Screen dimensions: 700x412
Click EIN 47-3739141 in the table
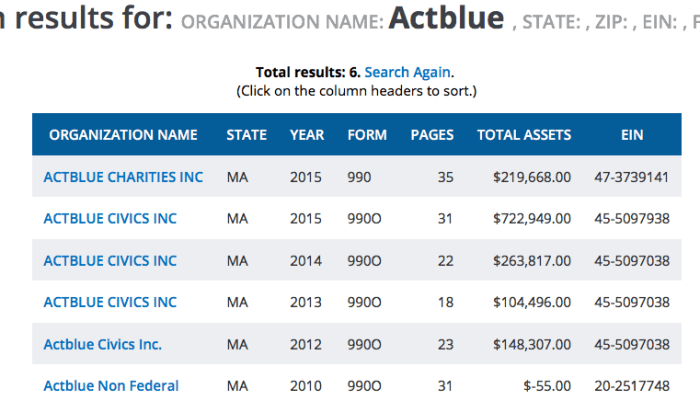pyautogui.click(x=631, y=177)
